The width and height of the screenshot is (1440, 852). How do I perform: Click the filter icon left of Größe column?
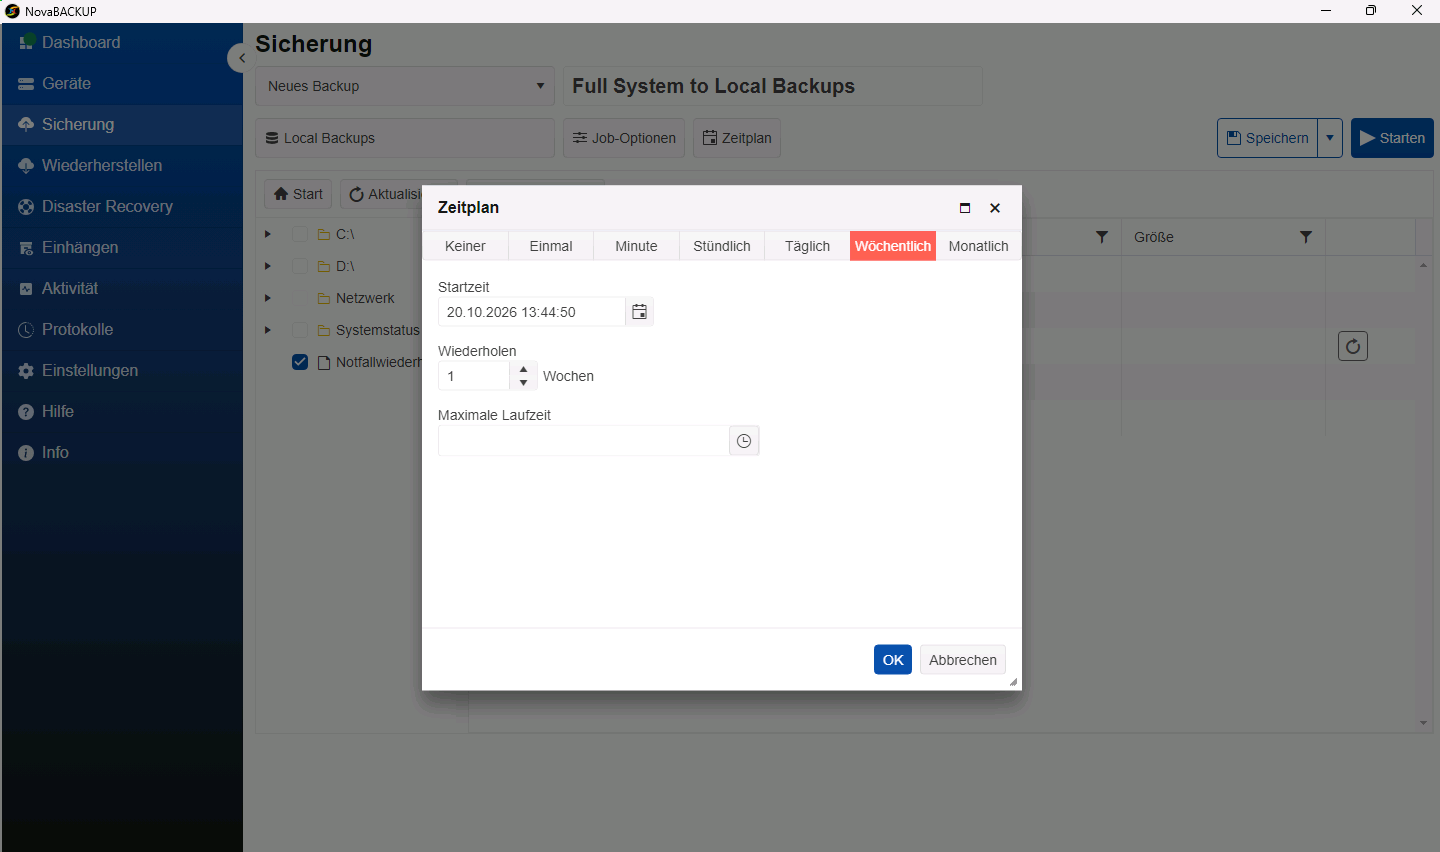(x=1102, y=237)
